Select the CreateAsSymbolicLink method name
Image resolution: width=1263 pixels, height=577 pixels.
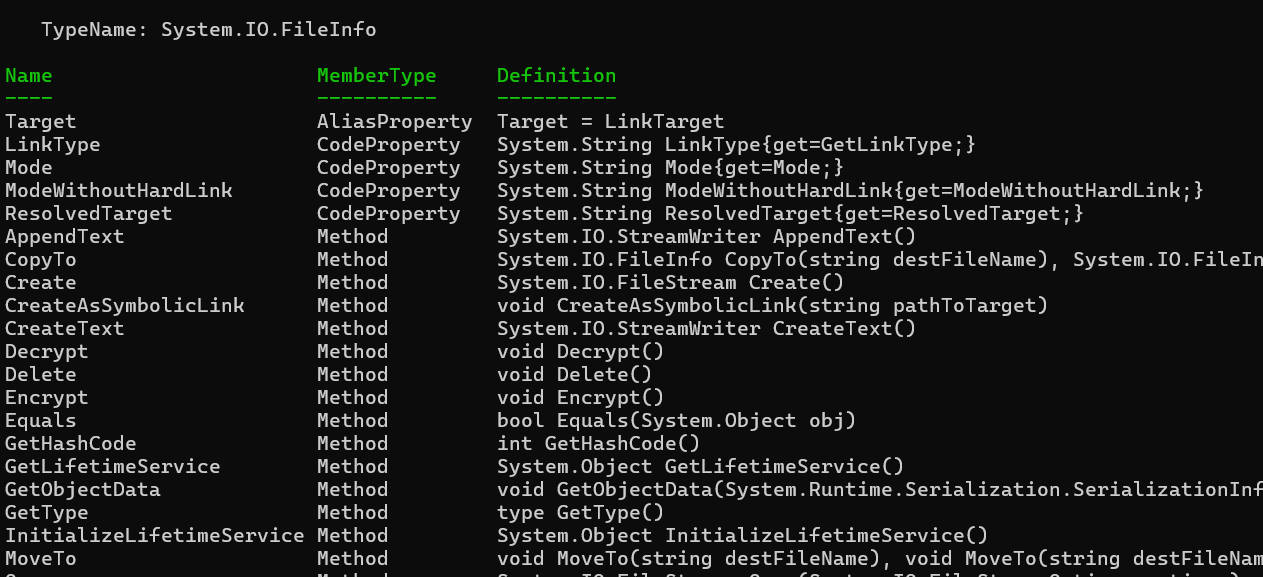tap(124, 306)
